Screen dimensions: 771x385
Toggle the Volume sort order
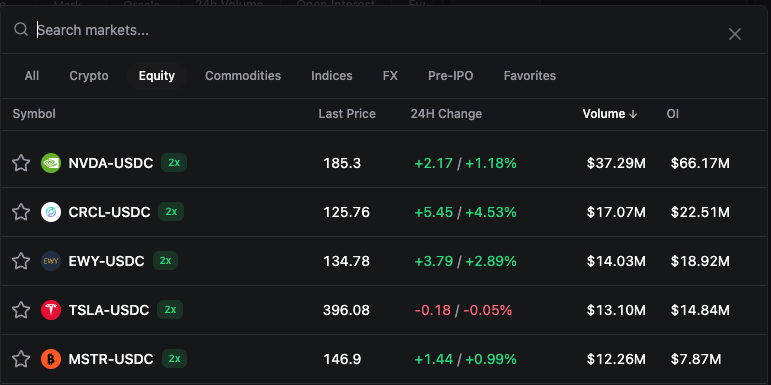coord(610,114)
